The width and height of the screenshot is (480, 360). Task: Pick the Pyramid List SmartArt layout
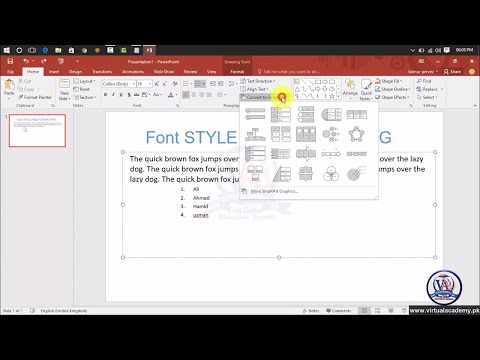[280, 174]
